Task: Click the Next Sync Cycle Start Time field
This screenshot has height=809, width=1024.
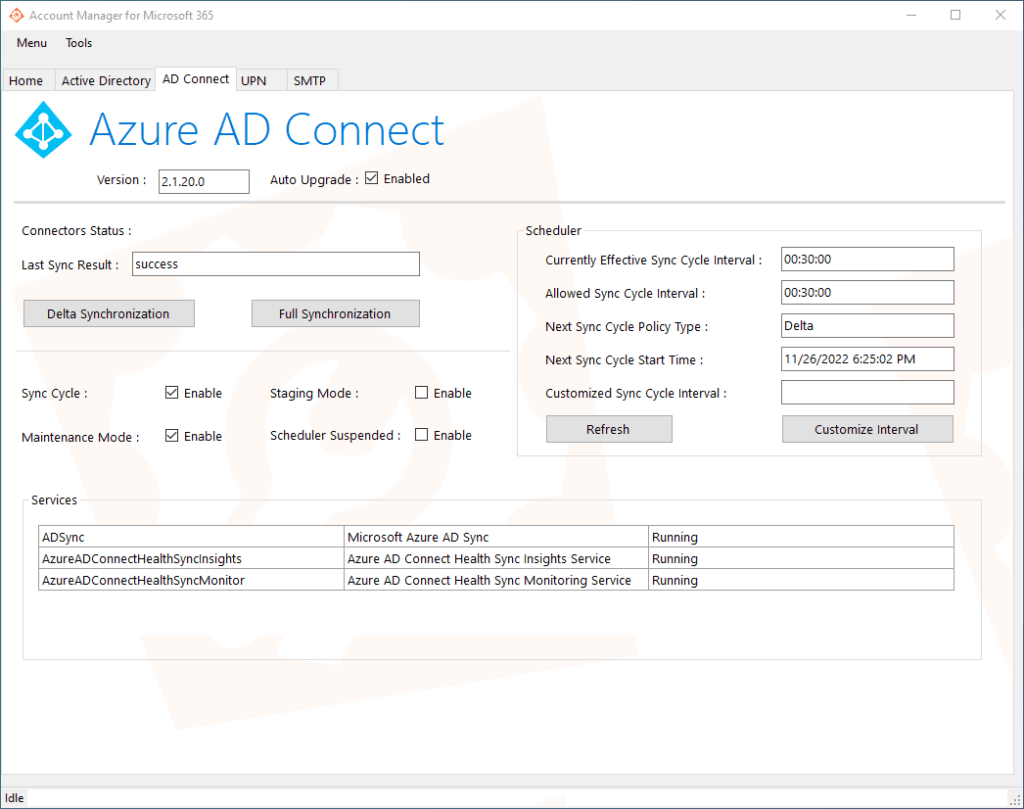Action: [867, 359]
